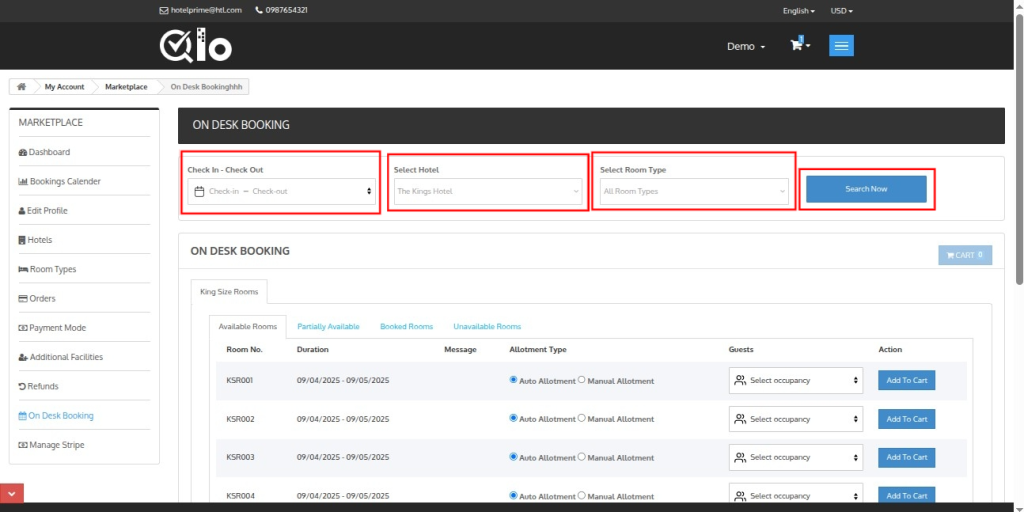The image size is (1024, 512).
Task: Click My Account in the breadcrumb
Action: [64, 87]
